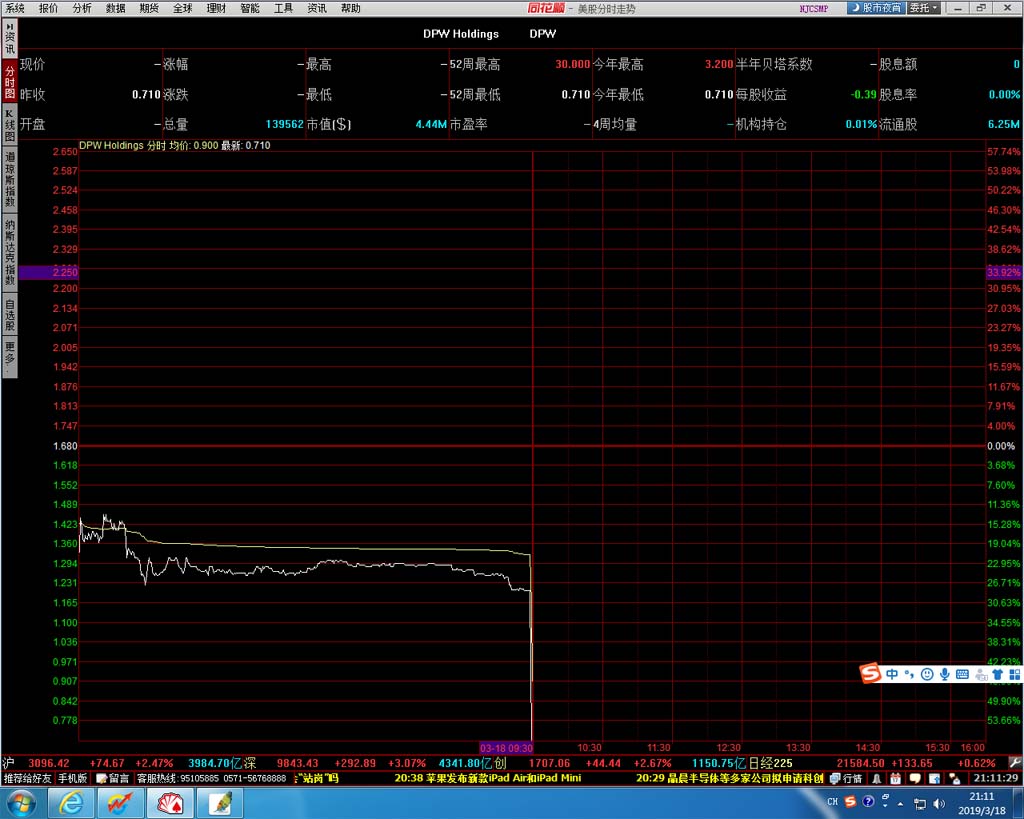Click the 创 index value 1707.06

pyautogui.click(x=549, y=763)
